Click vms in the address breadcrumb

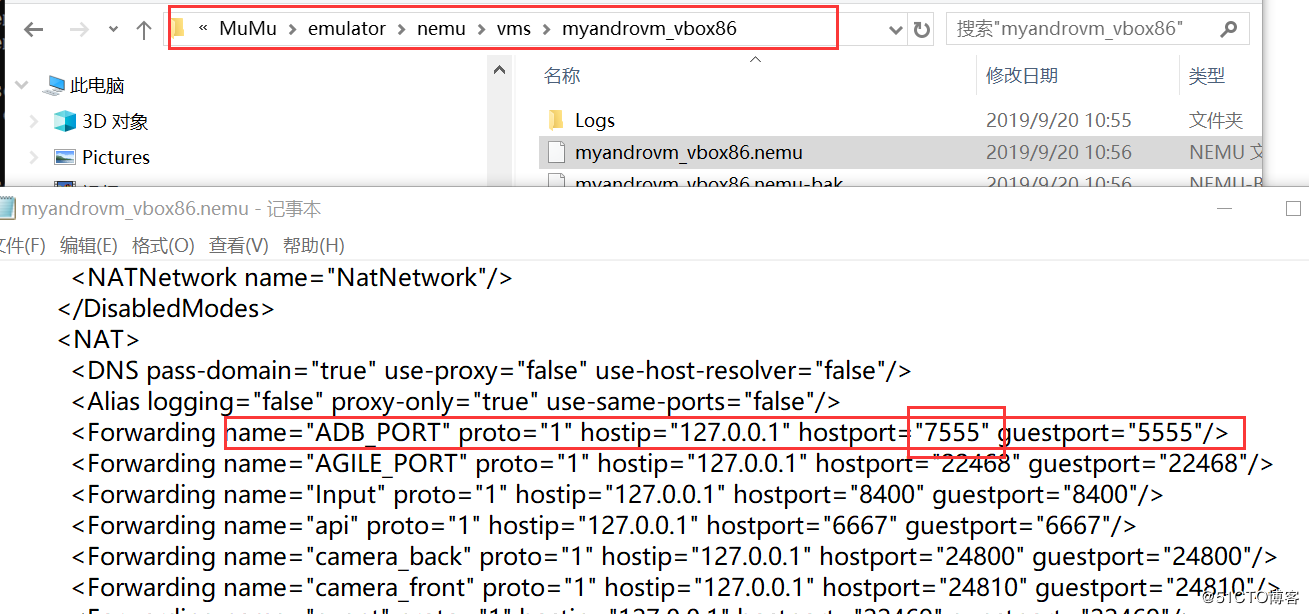514,29
